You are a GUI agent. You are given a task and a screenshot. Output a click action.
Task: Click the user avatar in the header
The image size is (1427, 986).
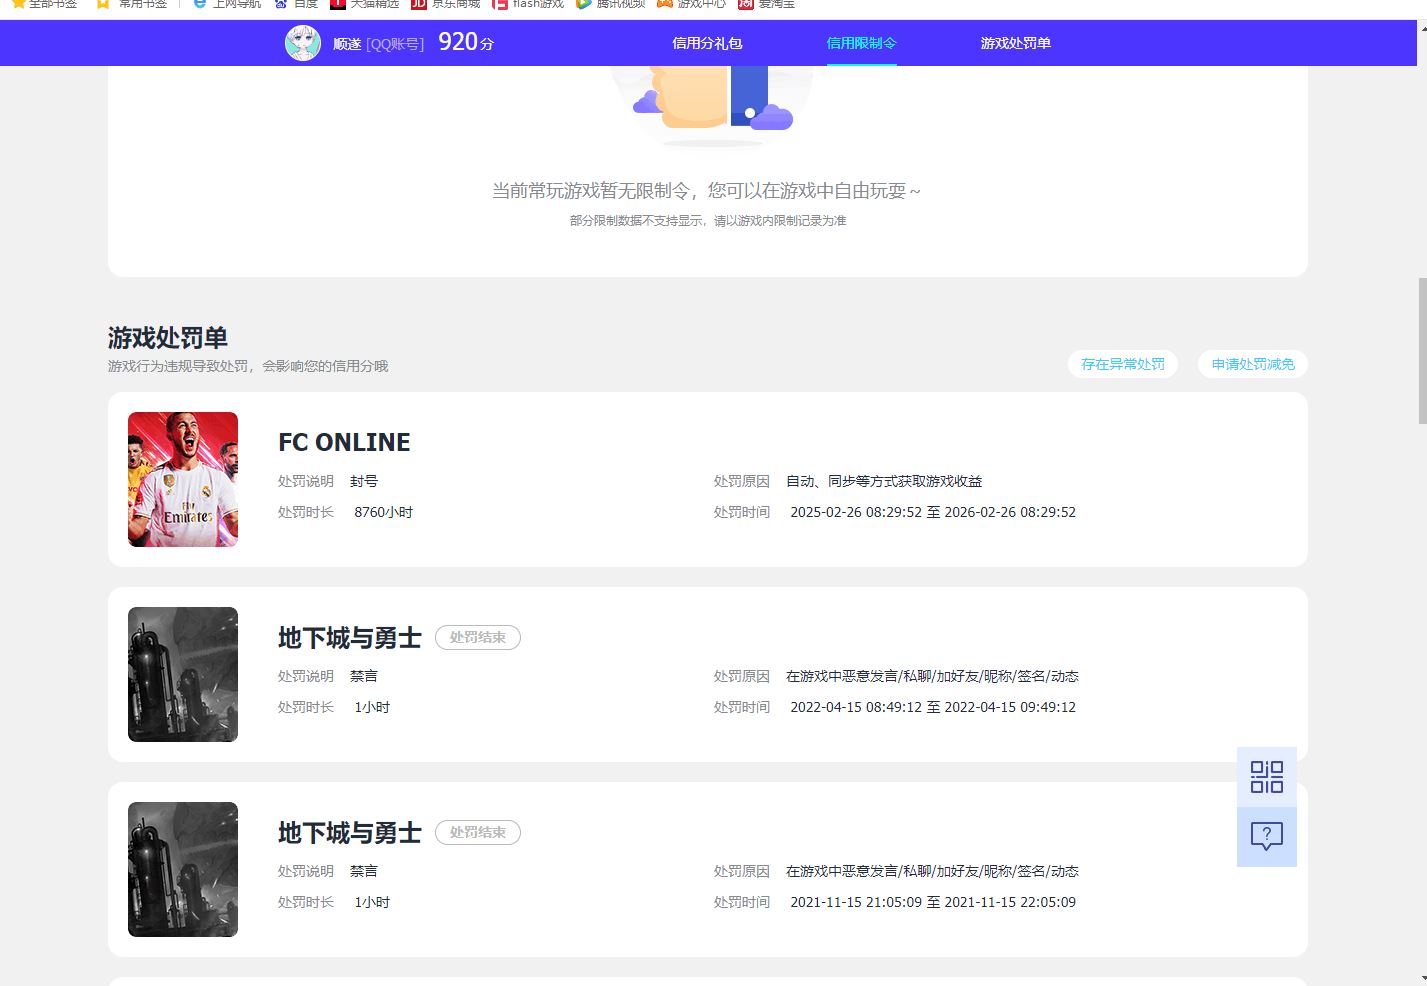pos(303,43)
